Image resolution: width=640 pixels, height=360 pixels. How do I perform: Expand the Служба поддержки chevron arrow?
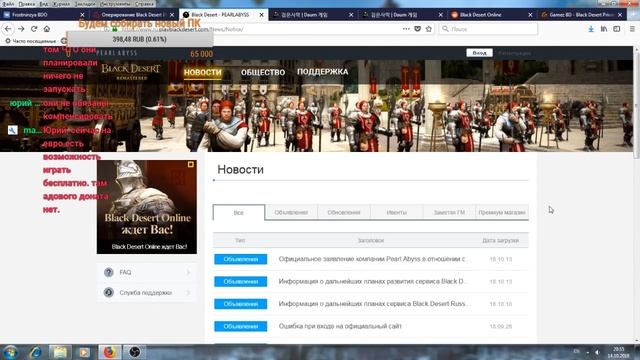188,292
